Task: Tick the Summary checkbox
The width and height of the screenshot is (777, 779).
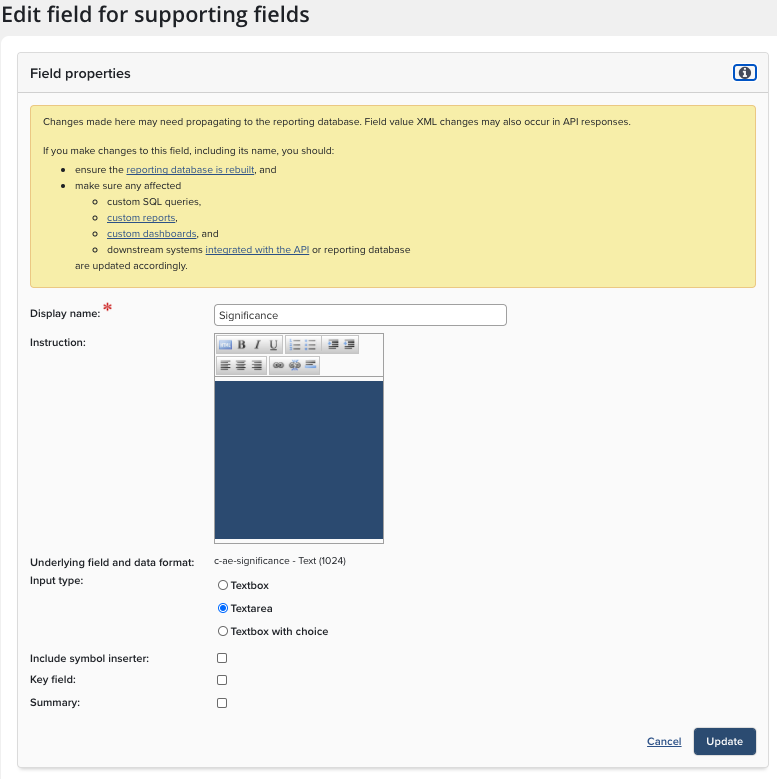Action: pos(222,703)
